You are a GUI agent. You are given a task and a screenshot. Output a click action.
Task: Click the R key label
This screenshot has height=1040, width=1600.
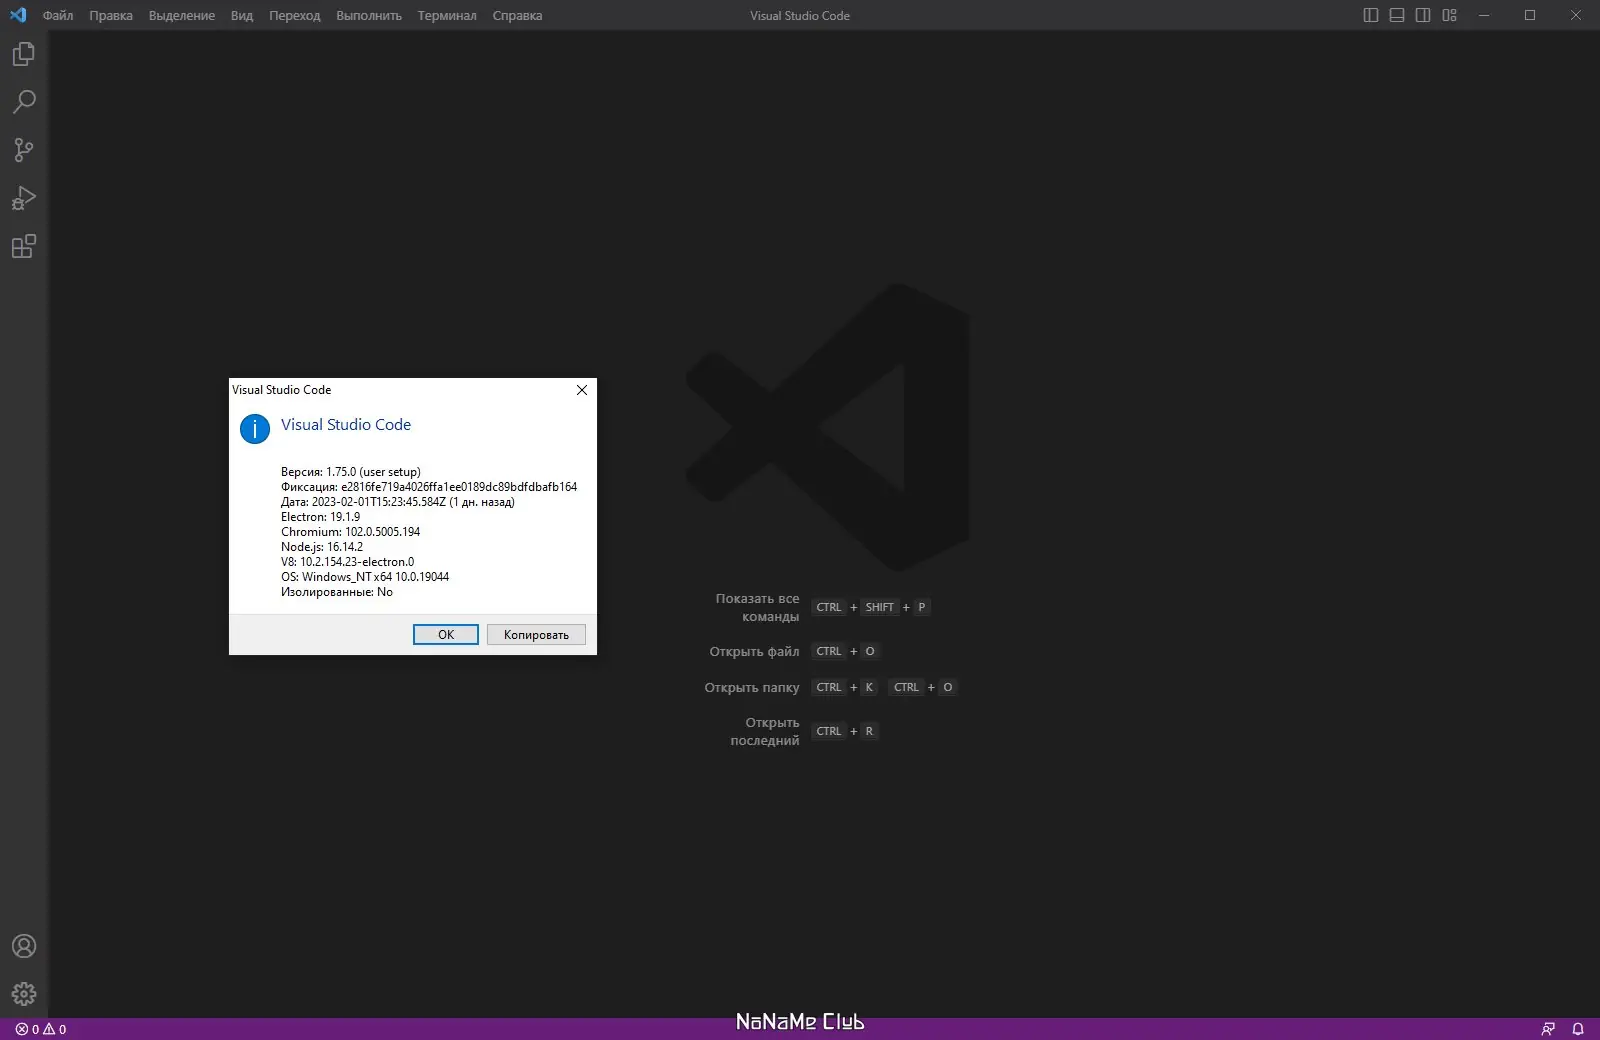click(x=869, y=731)
